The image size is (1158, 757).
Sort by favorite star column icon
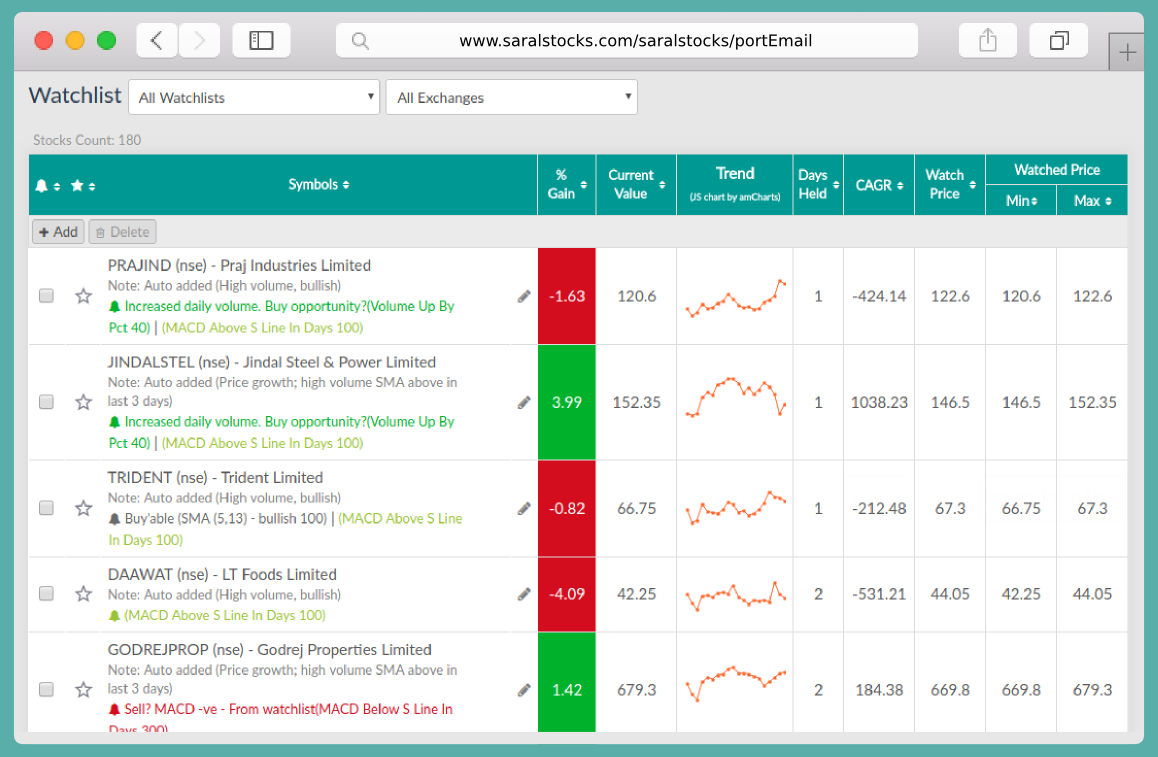pyautogui.click(x=83, y=185)
